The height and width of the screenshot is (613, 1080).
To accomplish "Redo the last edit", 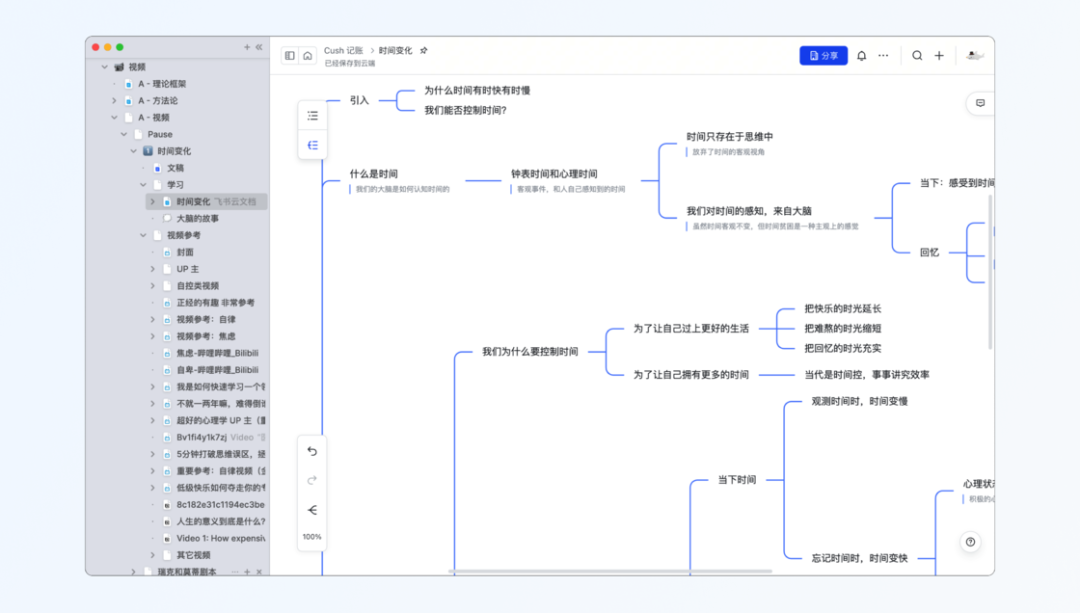I will pos(312,480).
